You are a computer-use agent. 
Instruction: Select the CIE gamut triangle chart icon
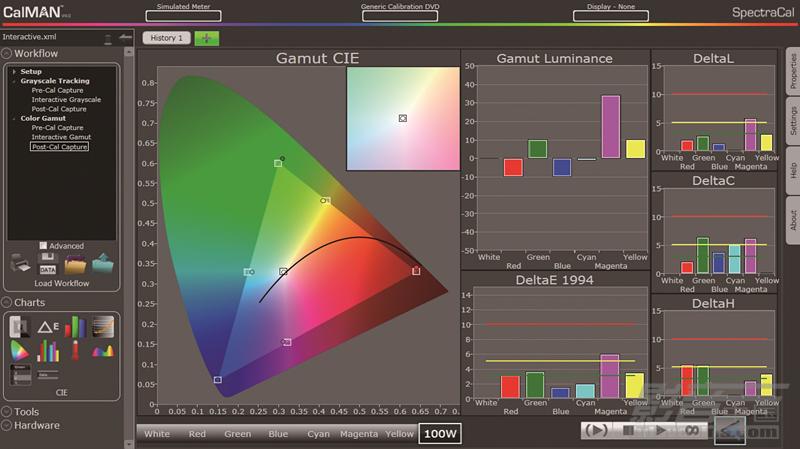[x=19, y=351]
